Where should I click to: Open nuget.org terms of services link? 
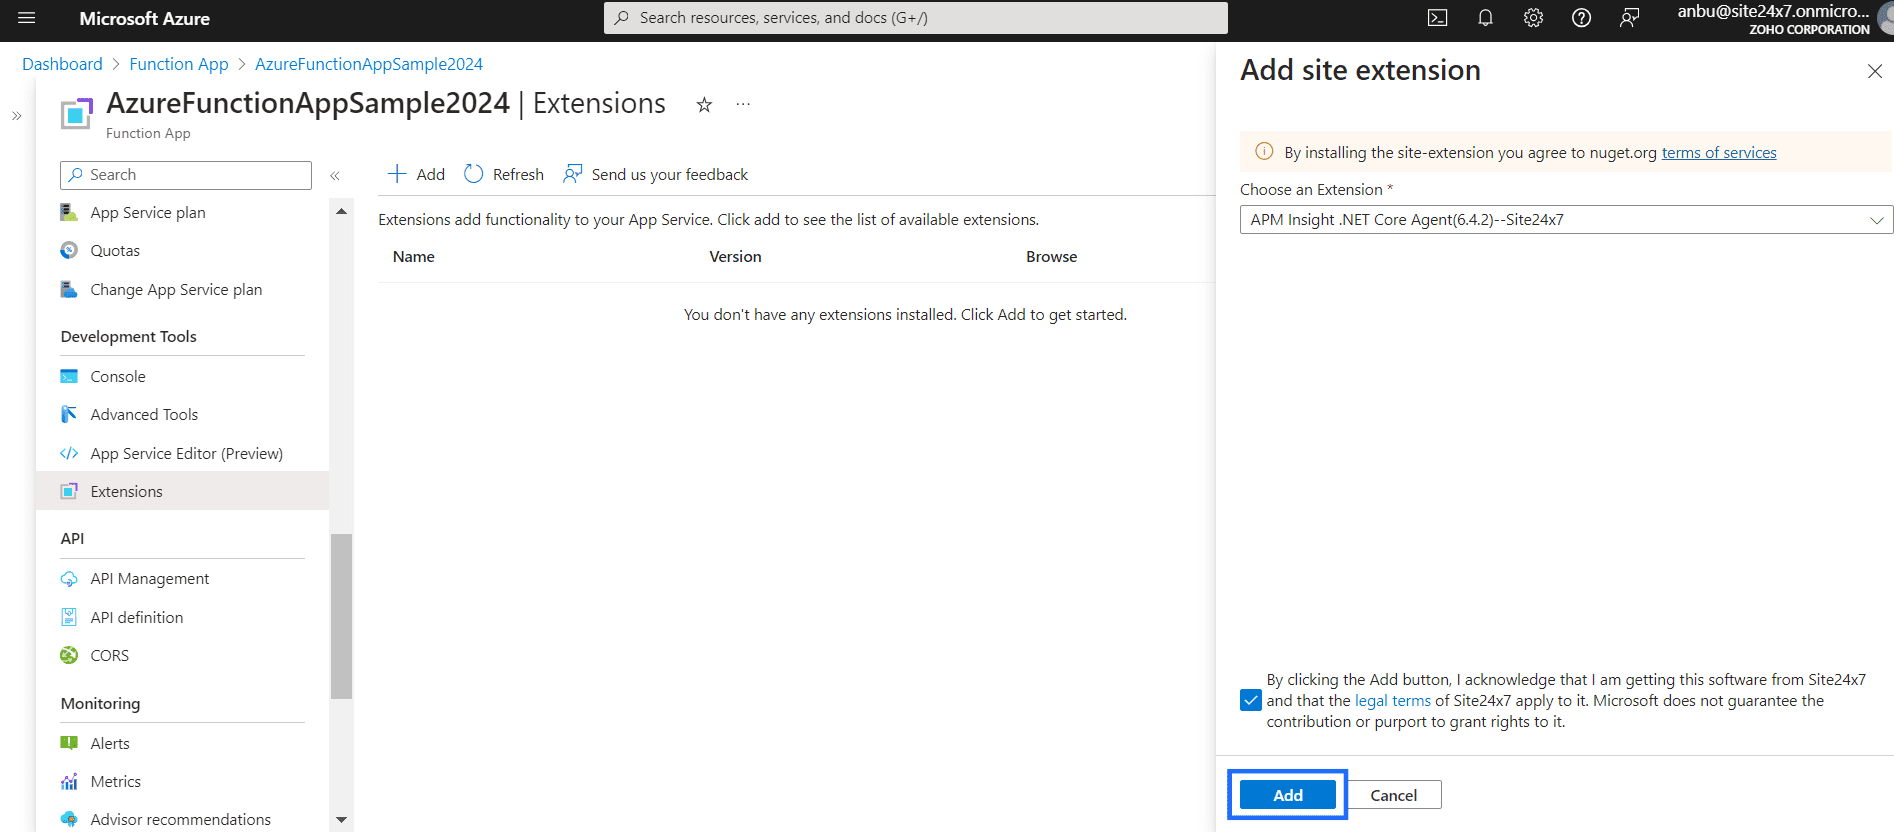click(1718, 153)
